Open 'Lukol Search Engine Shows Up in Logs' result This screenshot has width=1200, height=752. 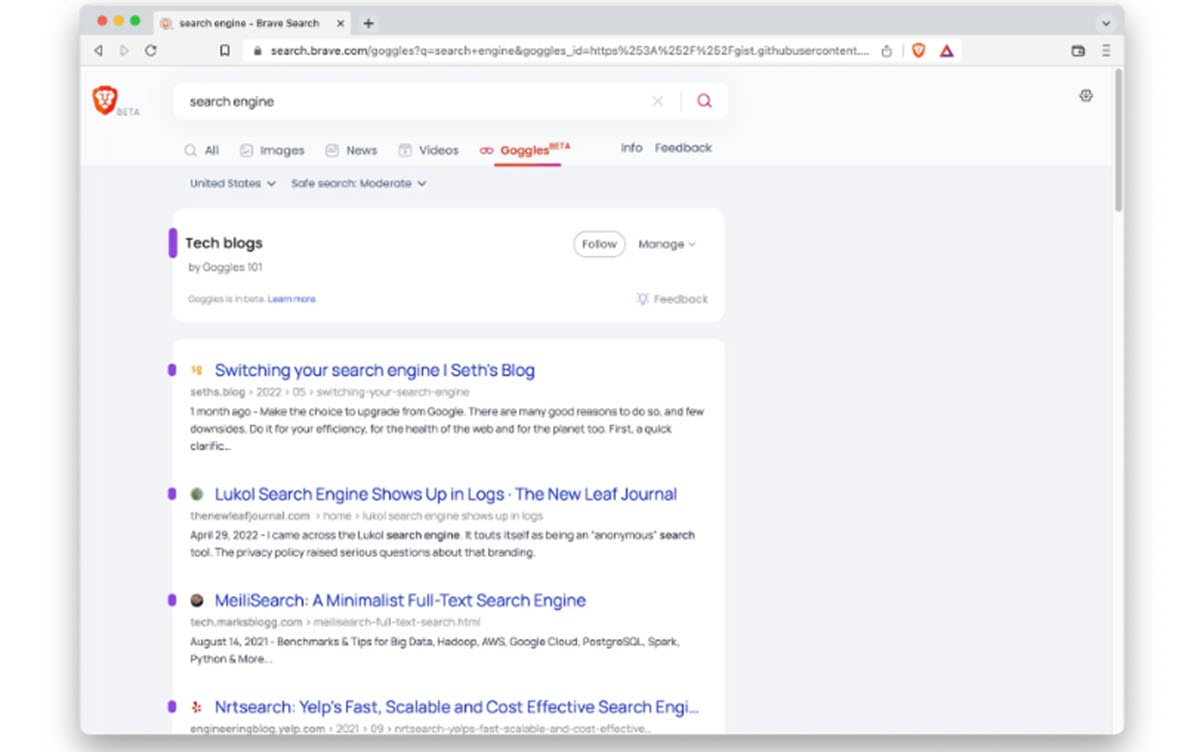click(x=446, y=494)
